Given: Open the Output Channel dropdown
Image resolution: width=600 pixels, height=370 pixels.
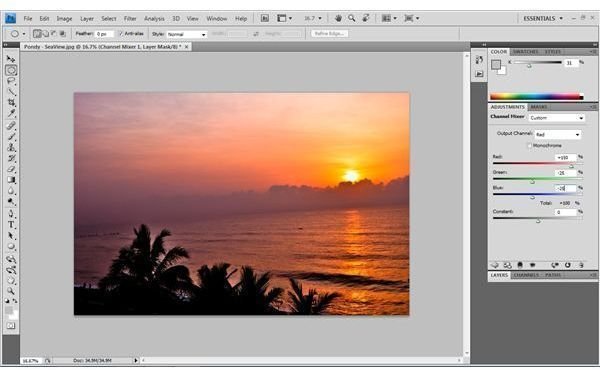Looking at the screenshot, I should coord(558,134).
